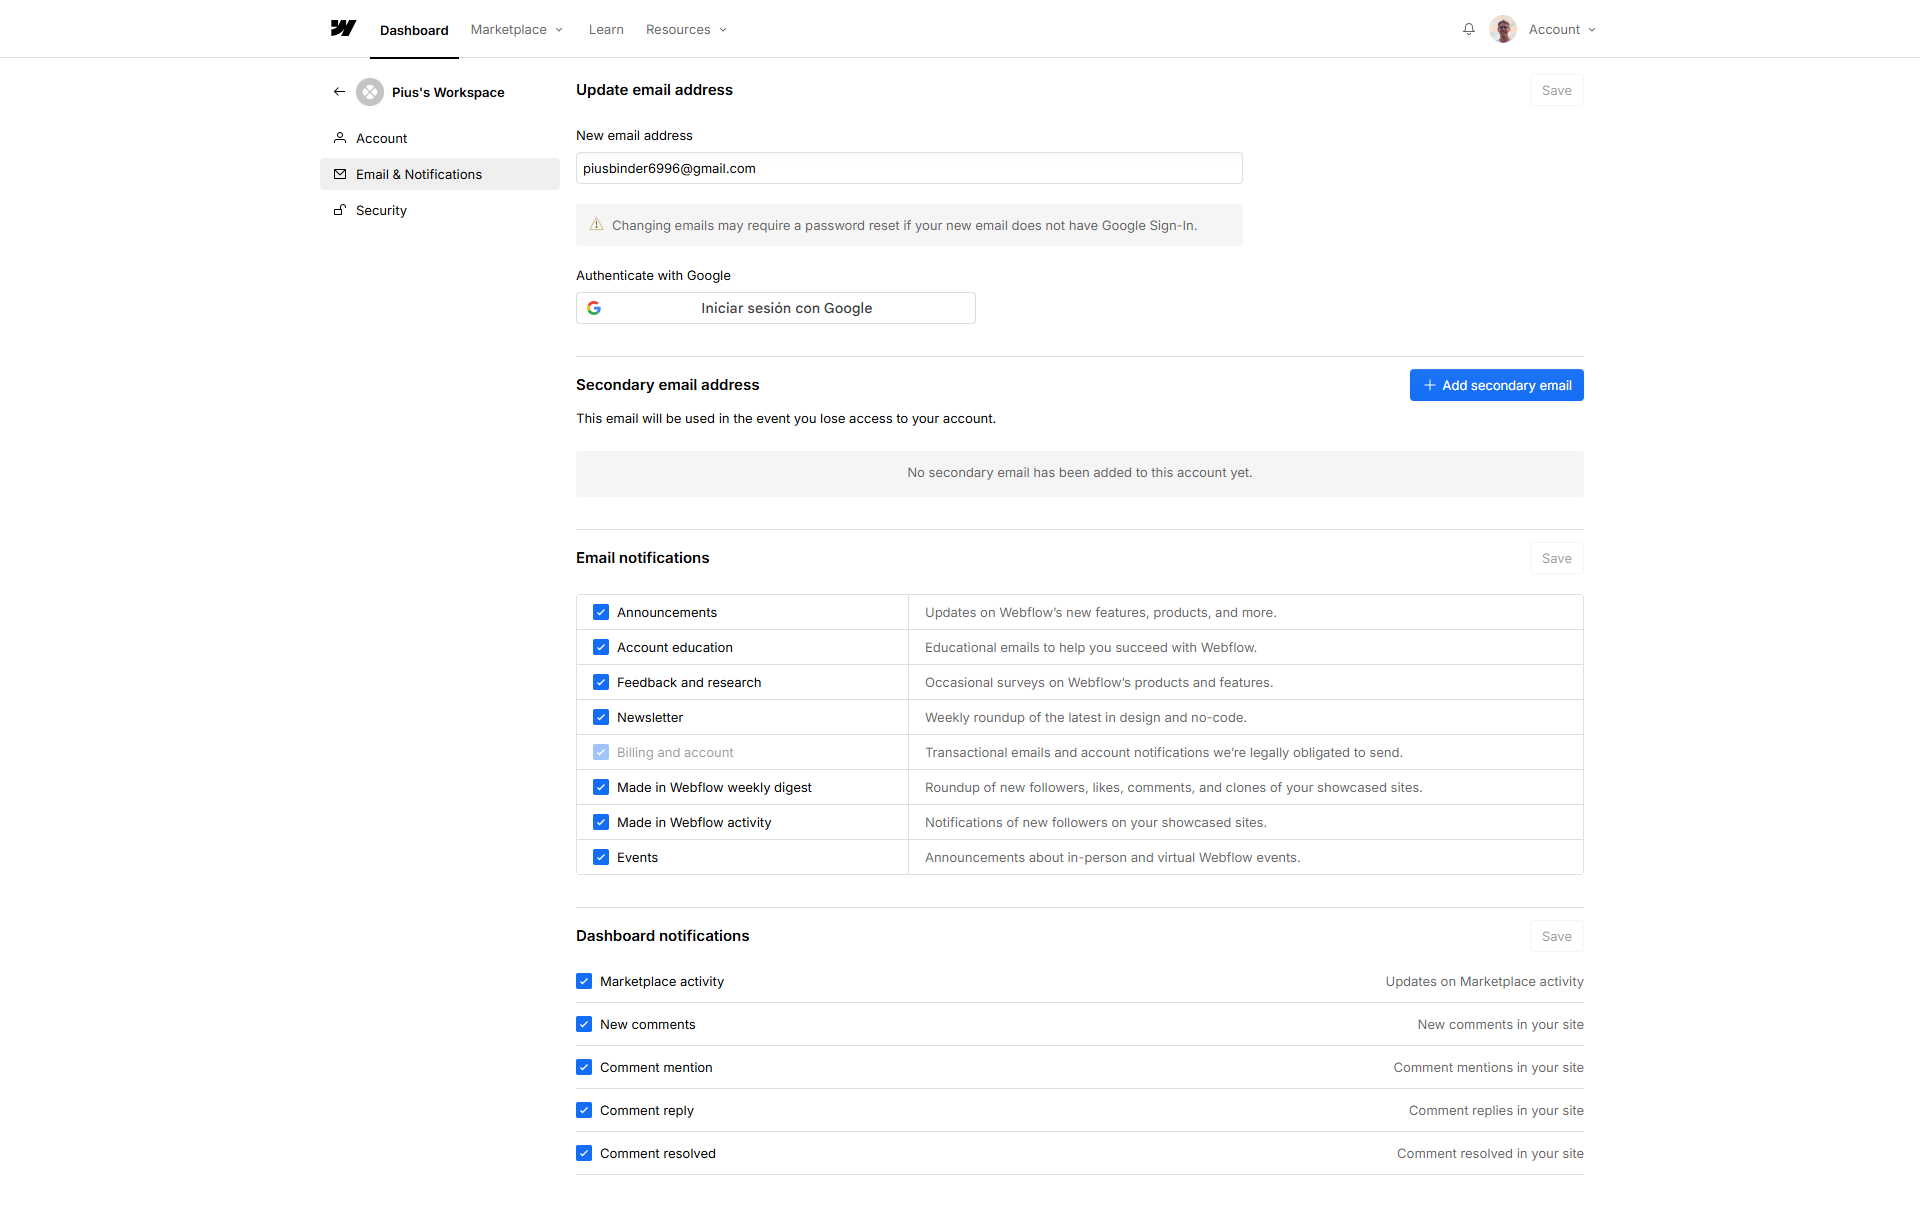Click 'Updates on Marketplace activity' text

(x=1484, y=981)
